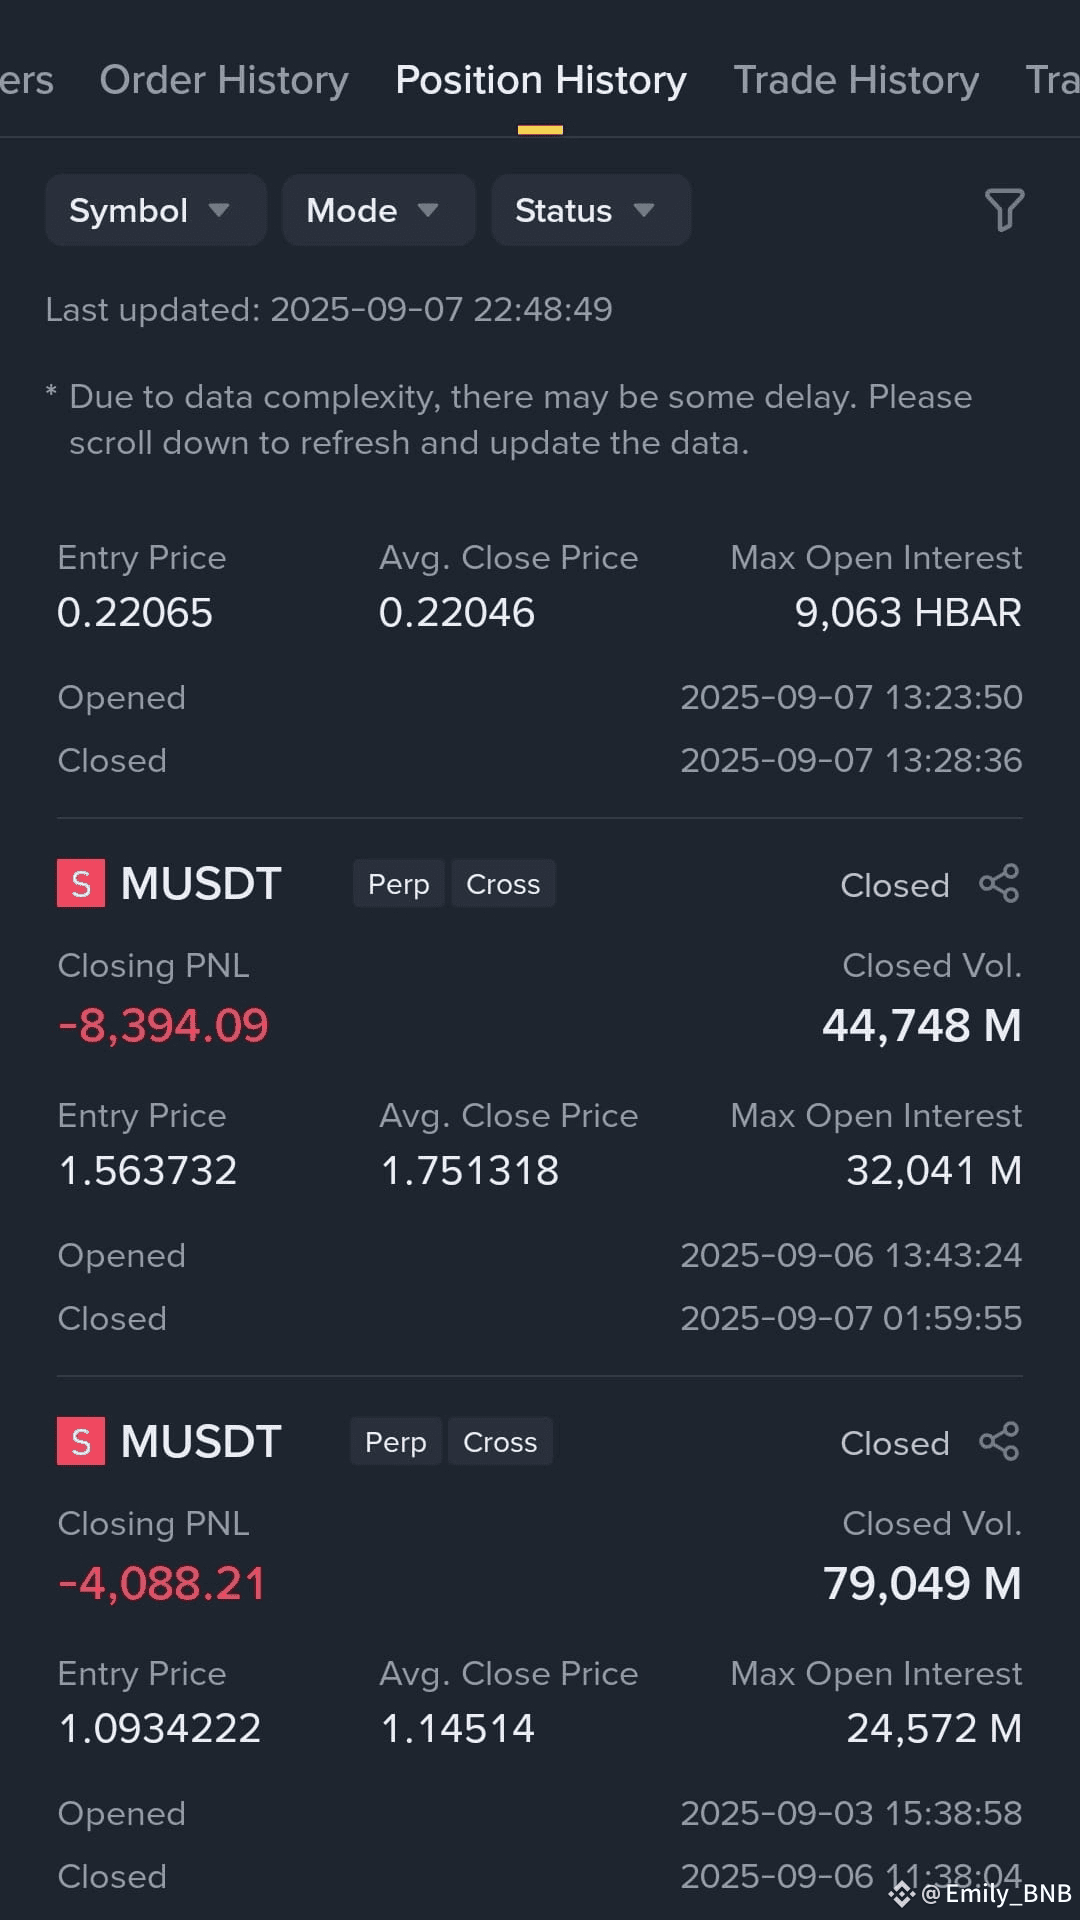Switch to the Trade History tab
The height and width of the screenshot is (1920, 1080).
[x=856, y=80]
